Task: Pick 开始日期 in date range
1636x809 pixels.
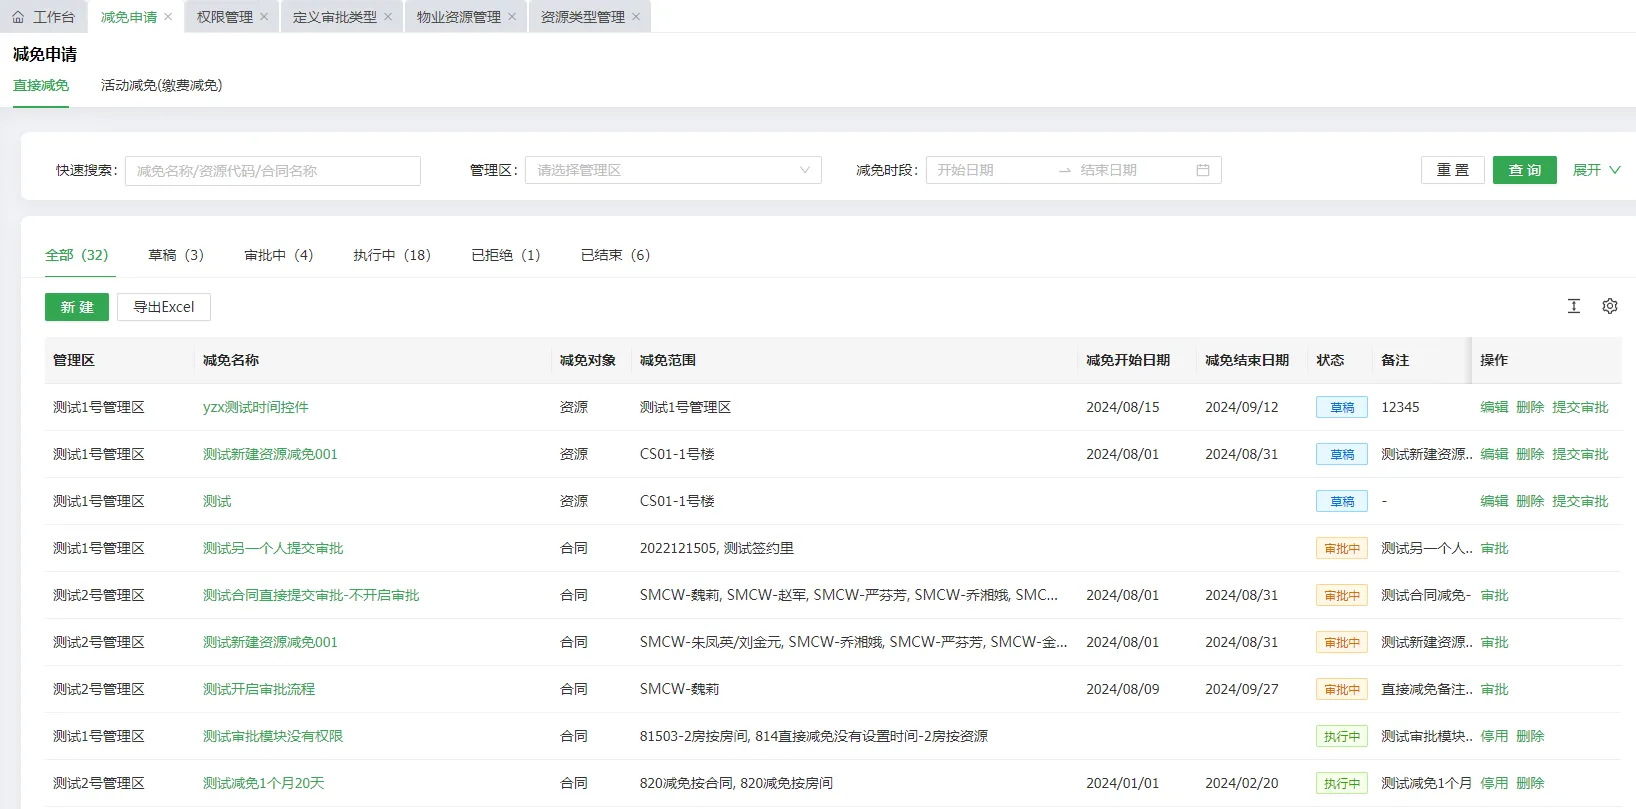Action: click(x=990, y=170)
